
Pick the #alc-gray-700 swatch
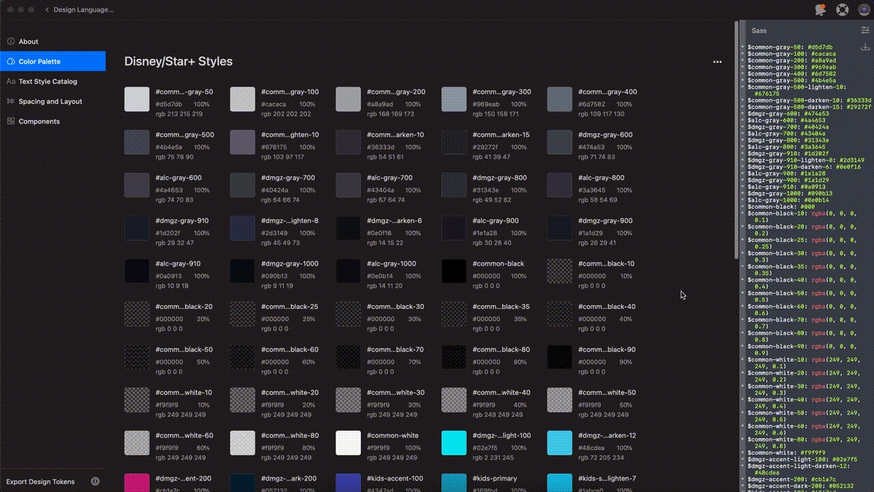(x=348, y=185)
